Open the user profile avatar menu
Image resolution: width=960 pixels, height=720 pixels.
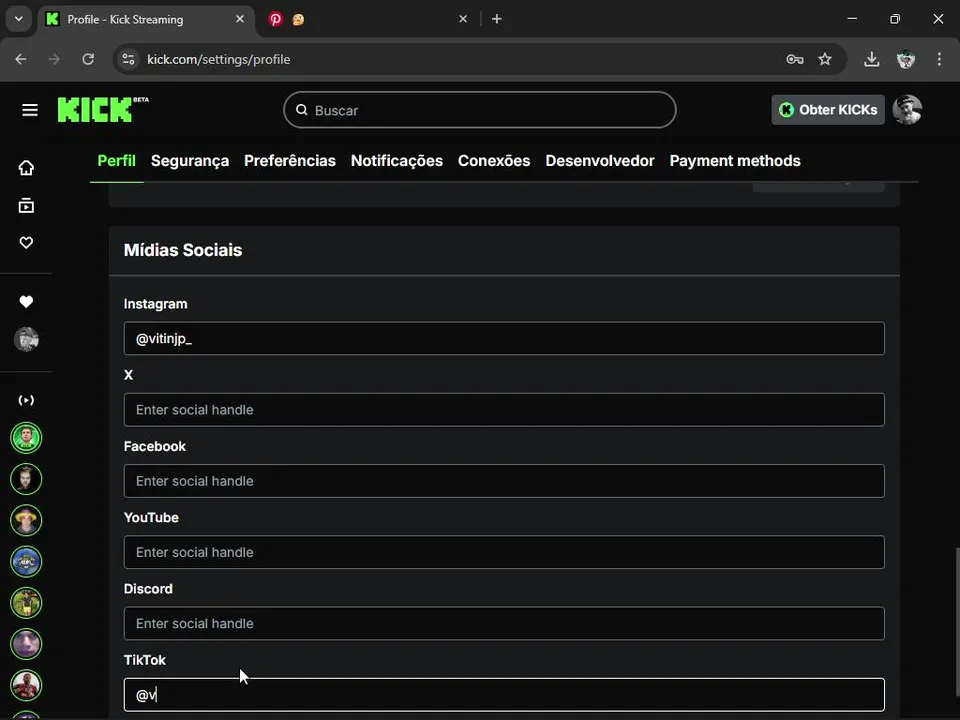click(907, 110)
